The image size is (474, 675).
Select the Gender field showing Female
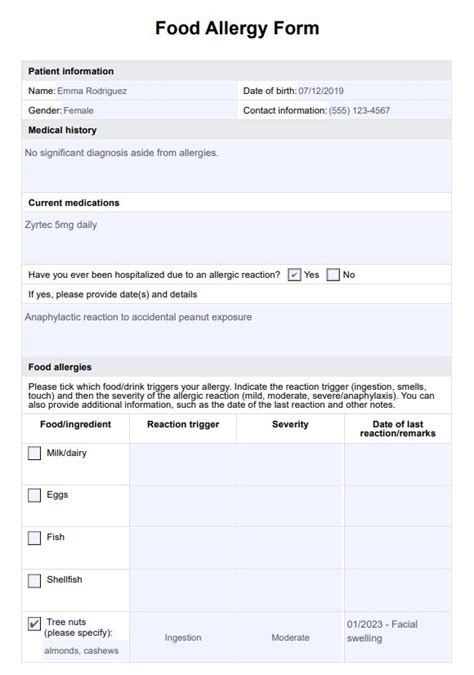(149, 110)
